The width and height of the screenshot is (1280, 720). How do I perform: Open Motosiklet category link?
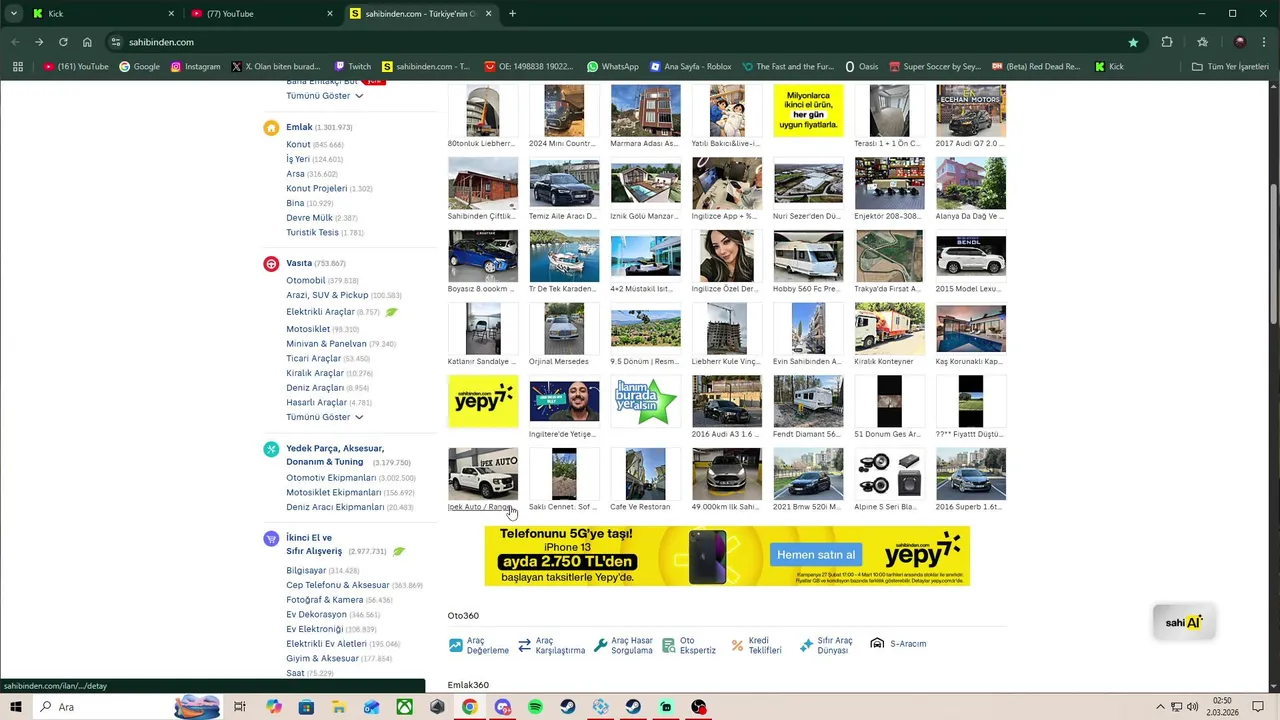(x=308, y=329)
